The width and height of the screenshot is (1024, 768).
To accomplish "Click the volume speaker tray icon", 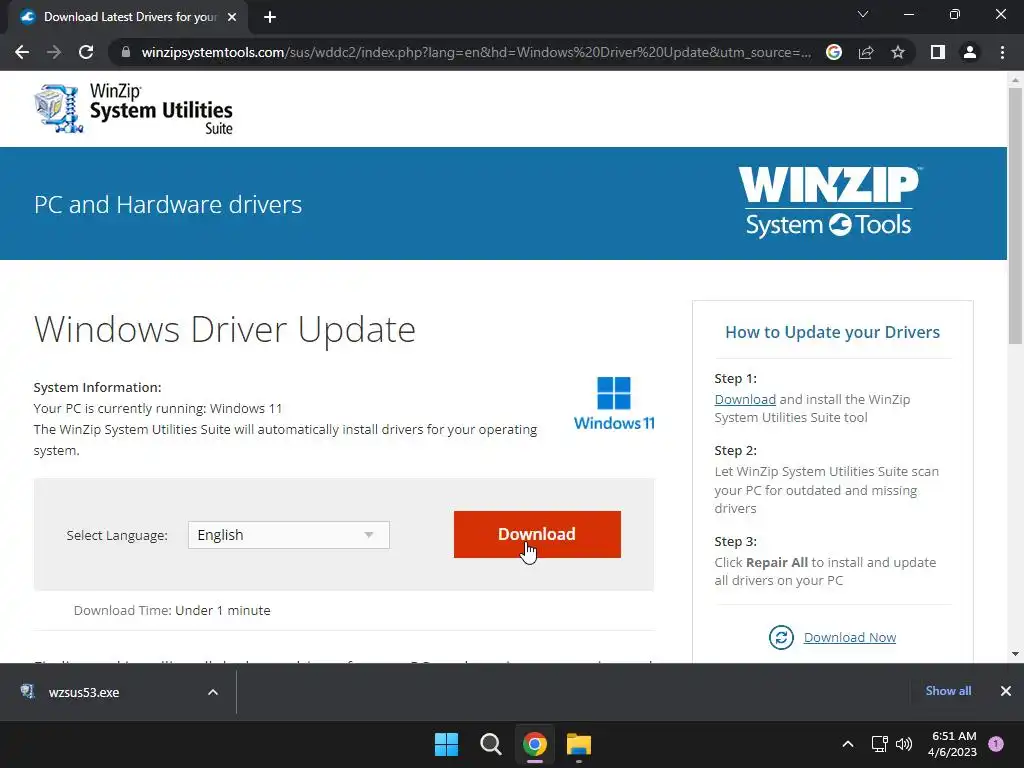I will [x=904, y=744].
